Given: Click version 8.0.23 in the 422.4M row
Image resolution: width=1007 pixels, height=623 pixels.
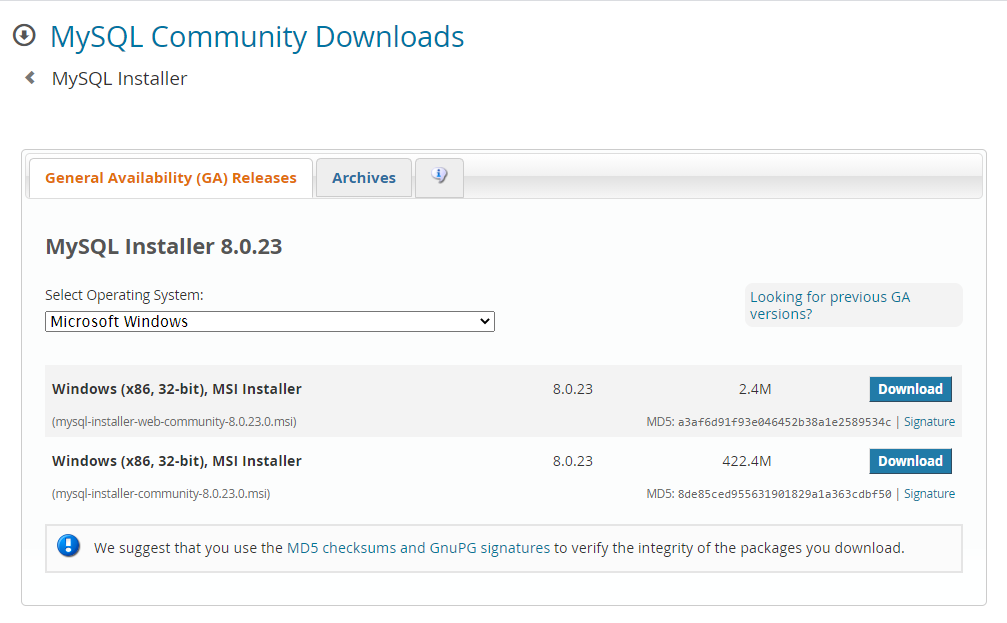Looking at the screenshot, I should tap(573, 461).
